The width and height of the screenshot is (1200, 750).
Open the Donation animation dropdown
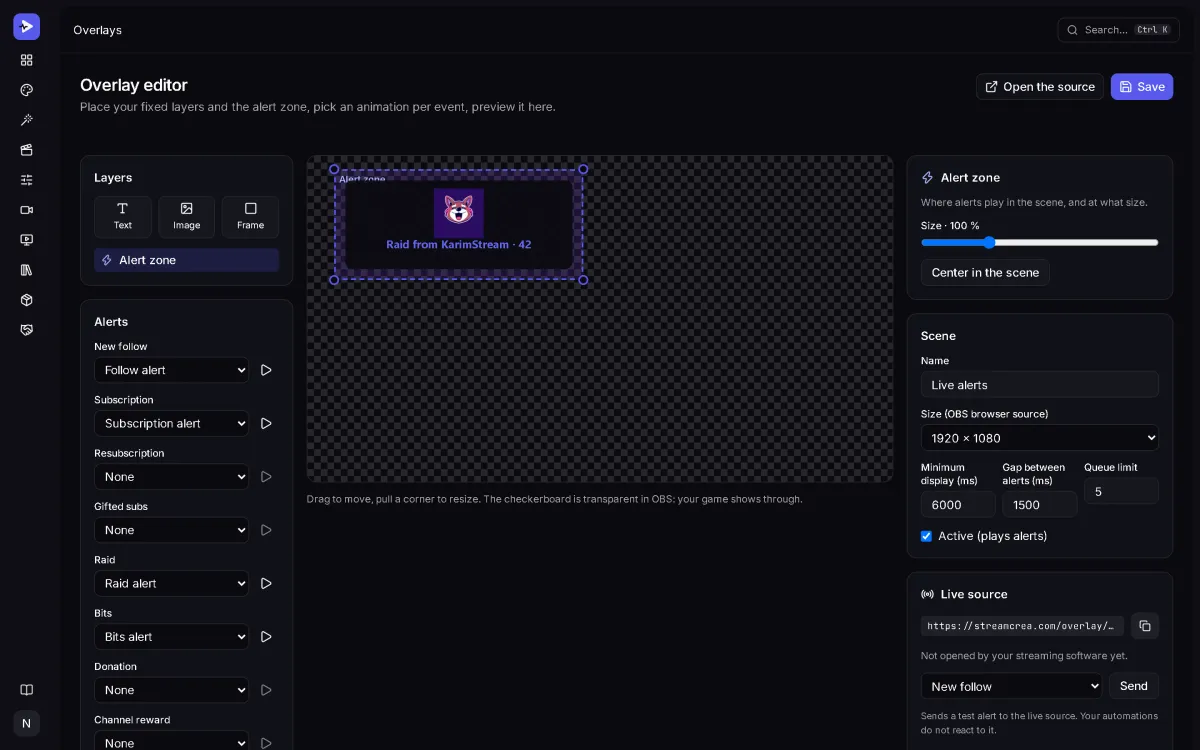point(172,690)
